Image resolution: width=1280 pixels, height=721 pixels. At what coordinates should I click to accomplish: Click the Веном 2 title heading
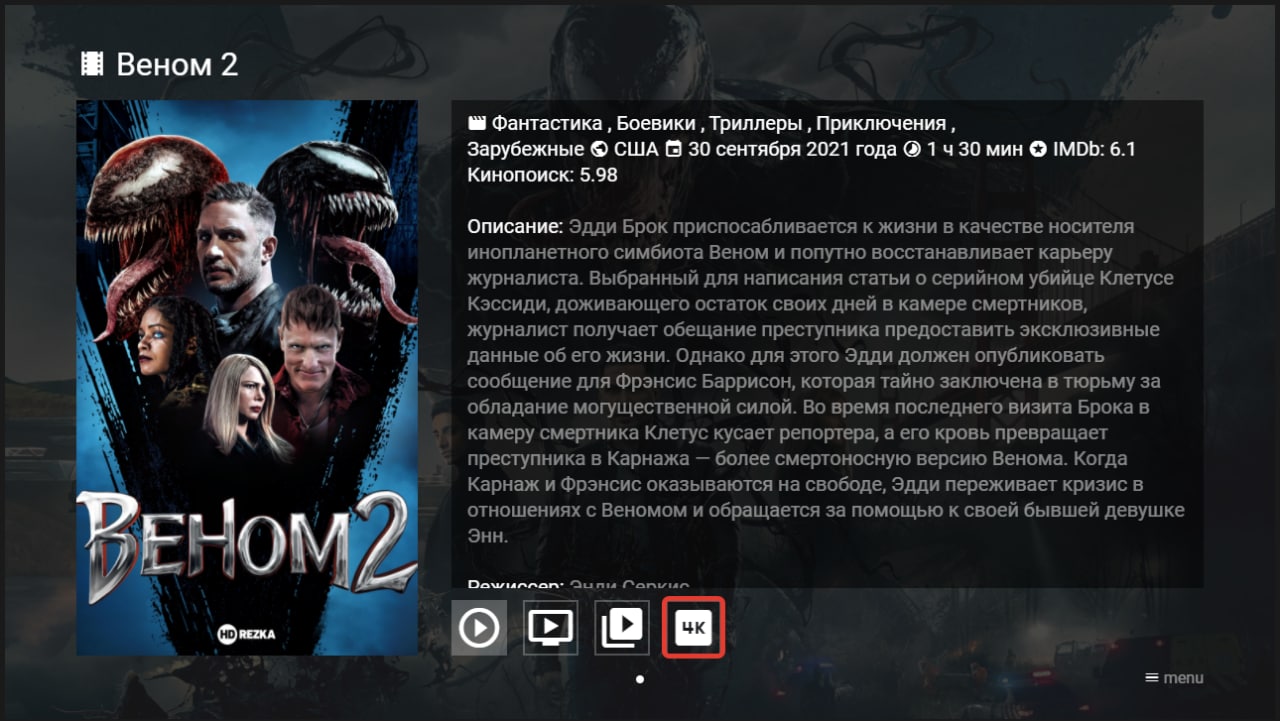(177, 65)
